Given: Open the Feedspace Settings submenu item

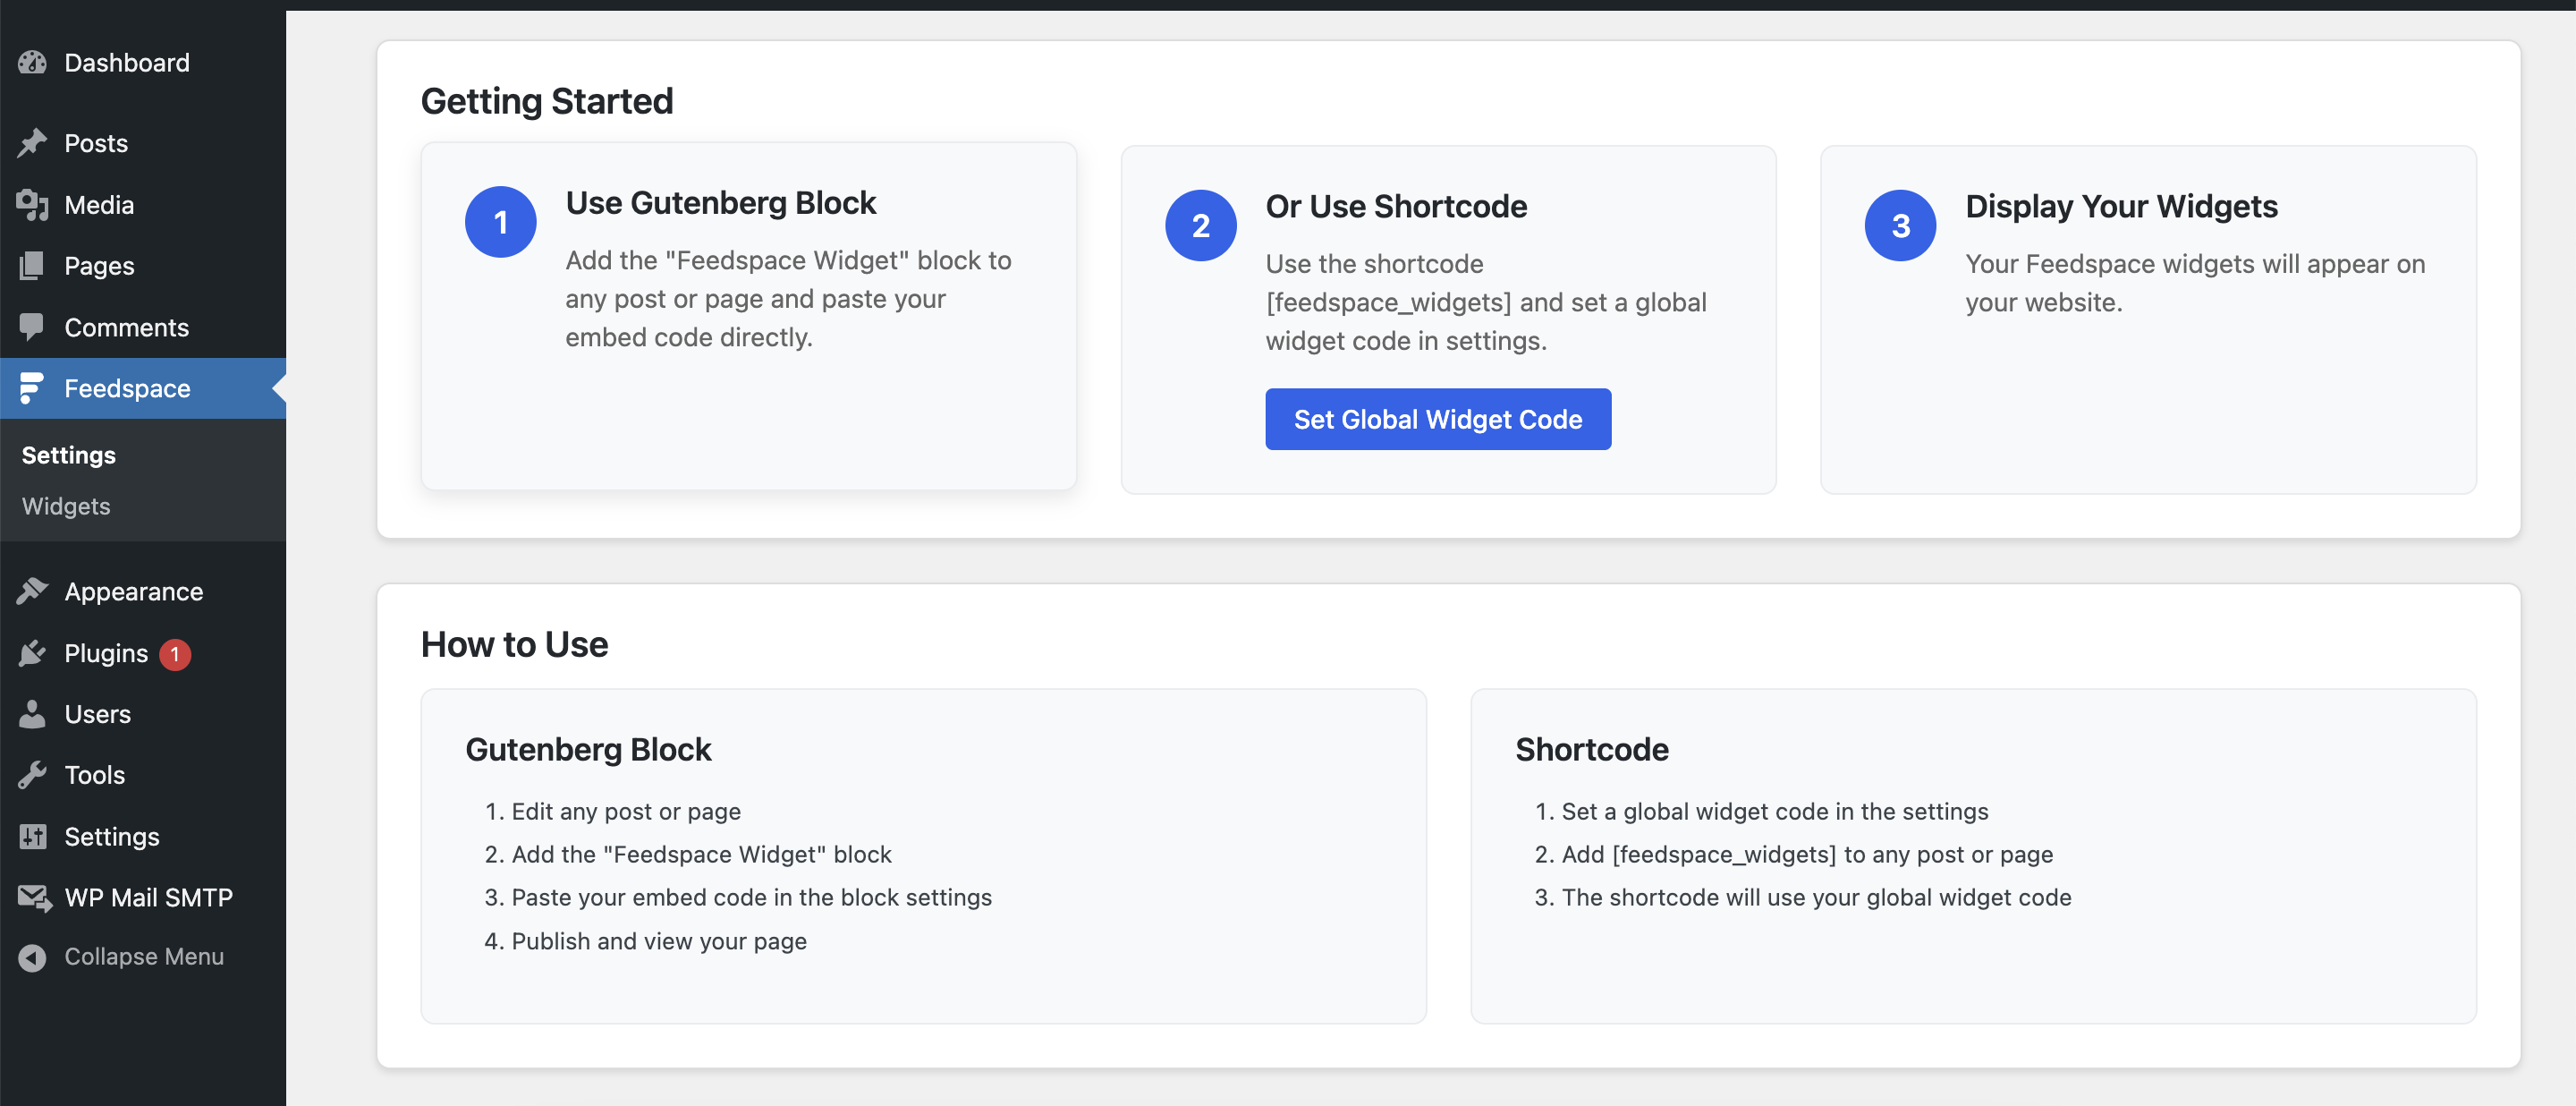Looking at the screenshot, I should pyautogui.click(x=69, y=455).
